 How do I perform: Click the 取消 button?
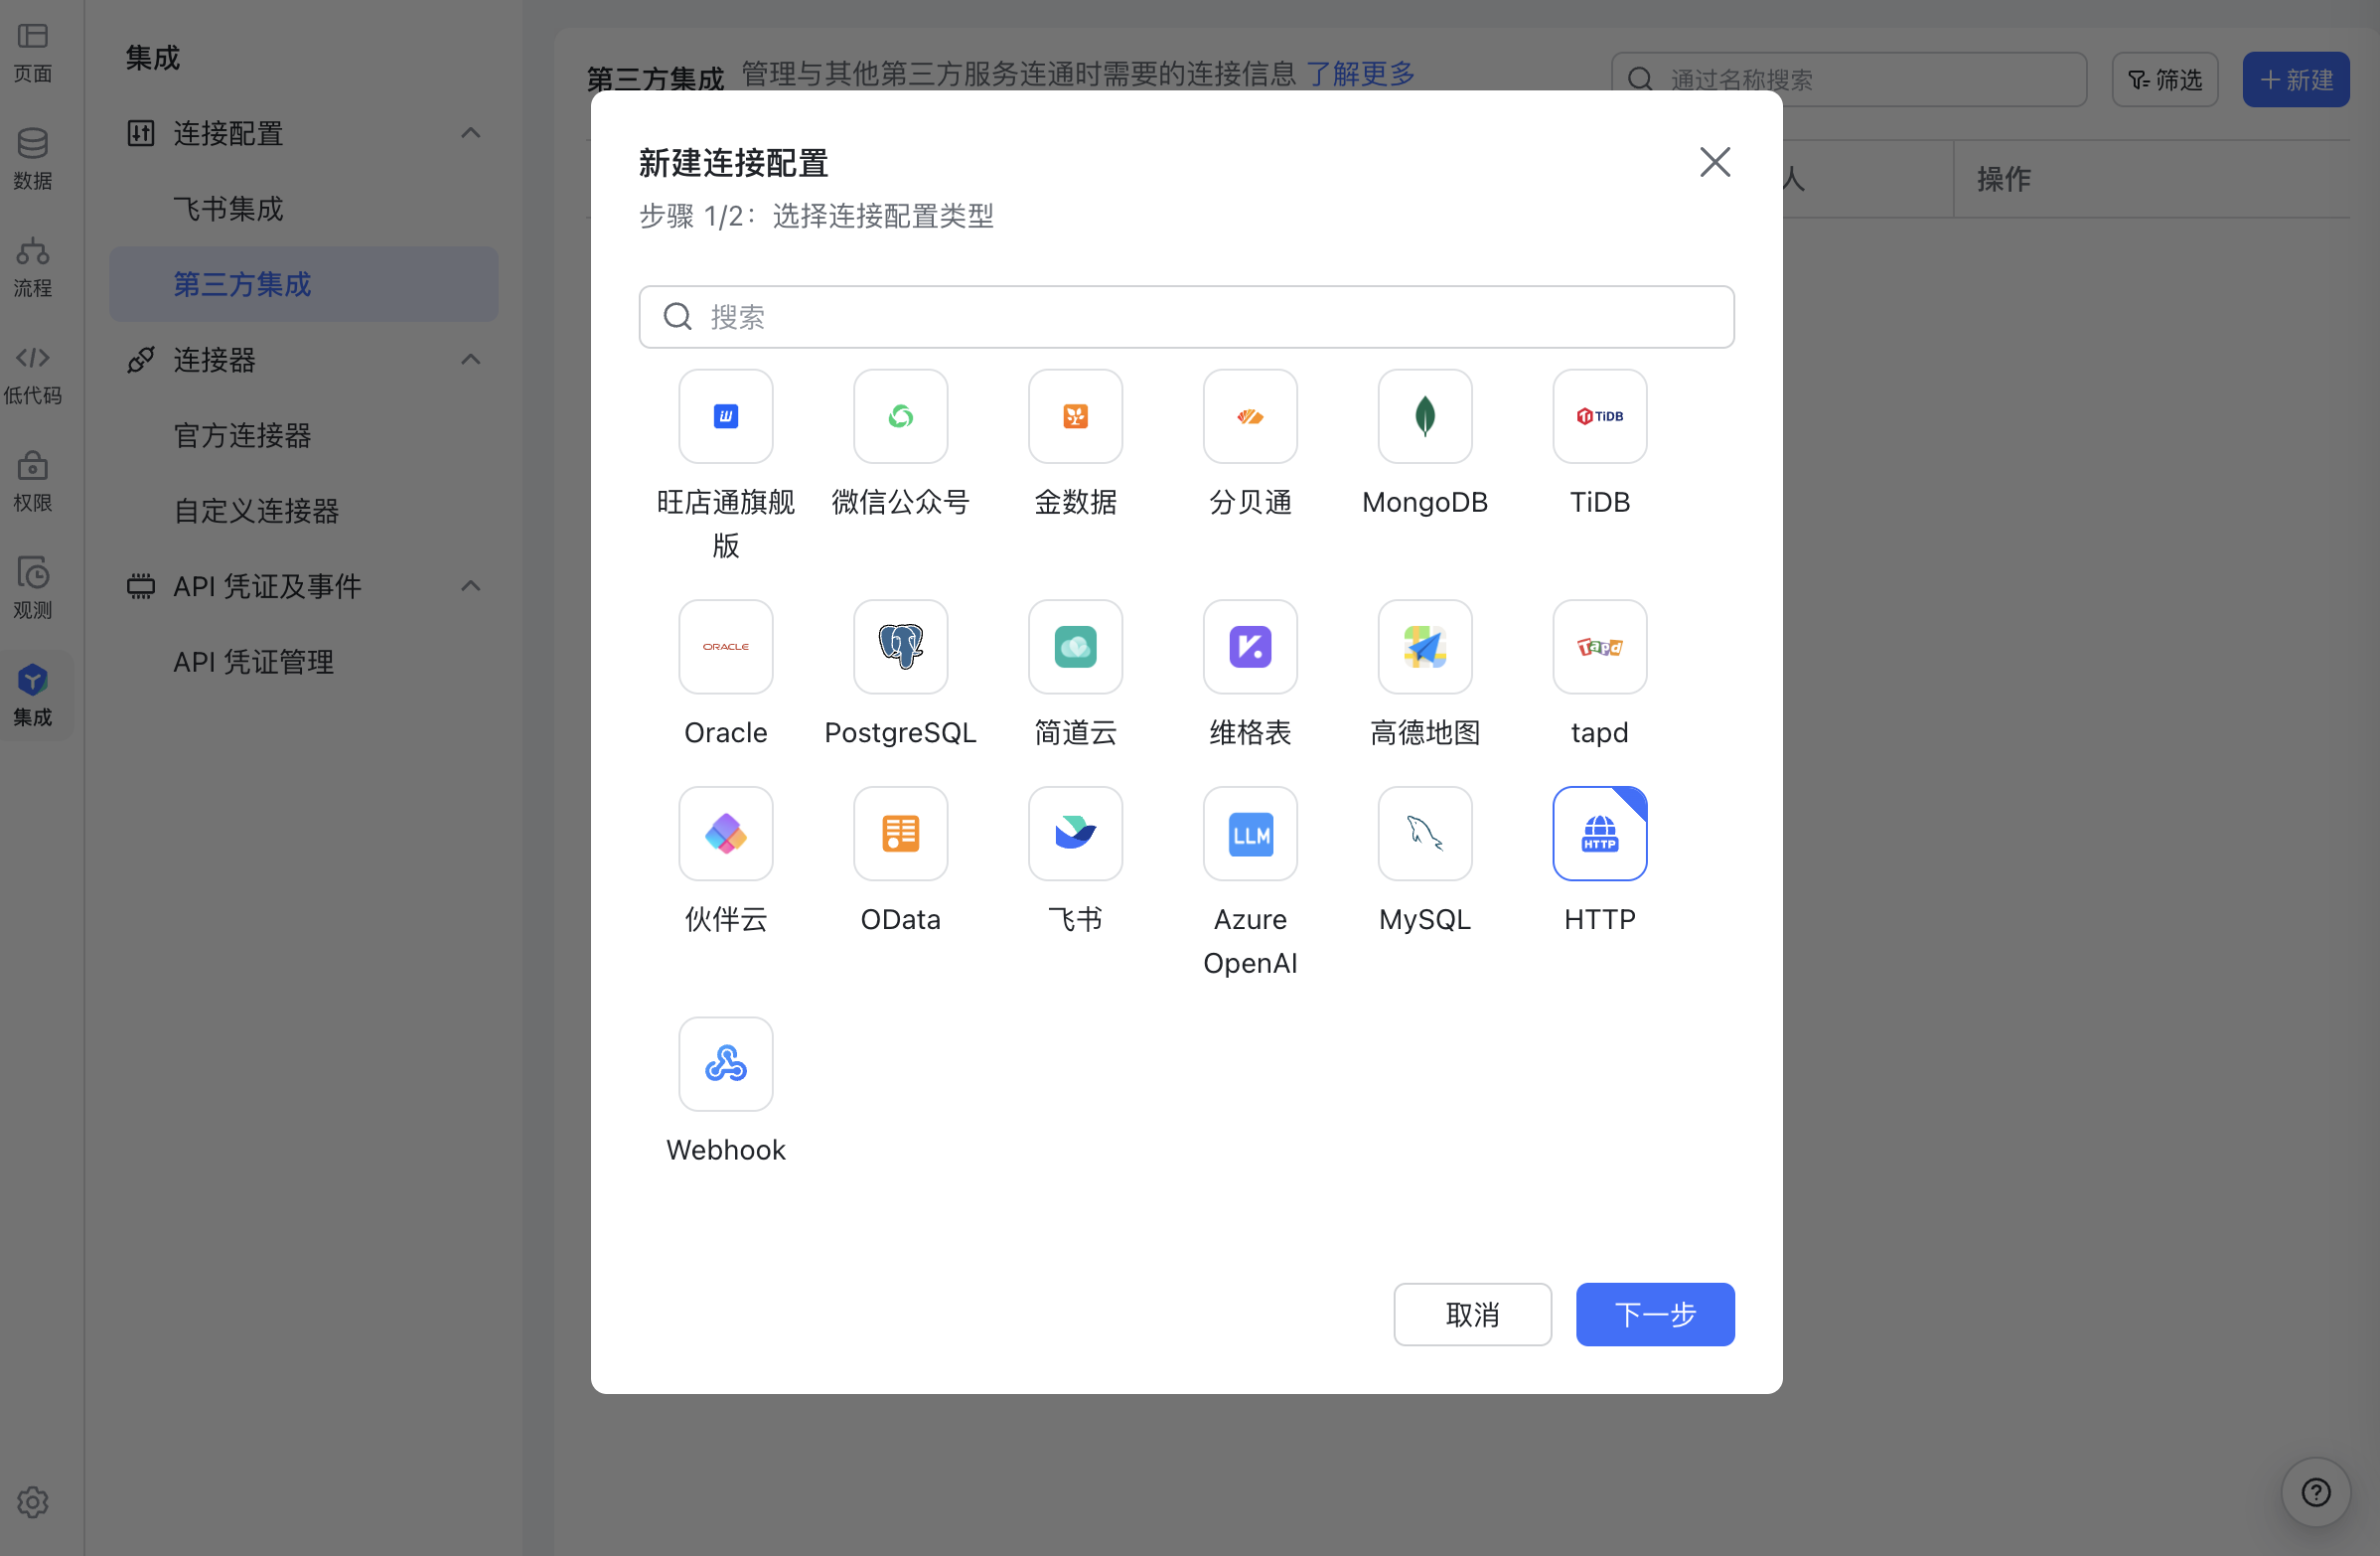(1472, 1314)
